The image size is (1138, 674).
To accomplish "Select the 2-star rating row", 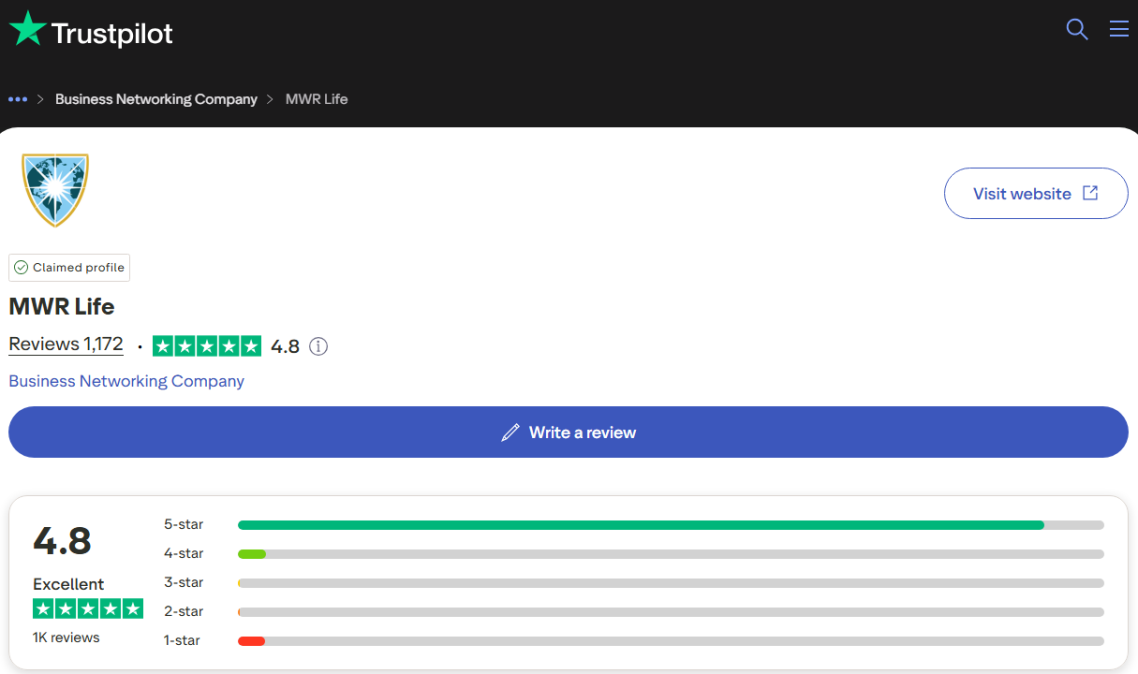I will coord(670,612).
